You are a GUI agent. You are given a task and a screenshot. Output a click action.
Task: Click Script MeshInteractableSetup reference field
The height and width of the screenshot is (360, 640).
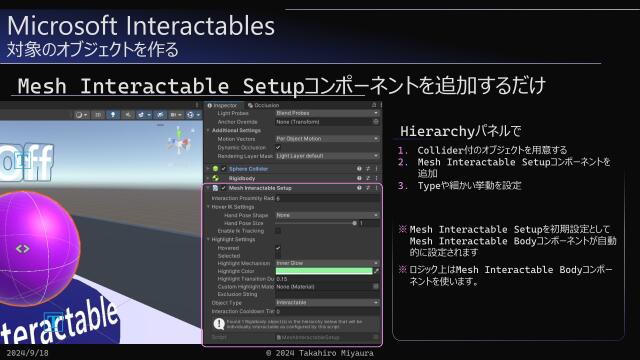click(x=327, y=337)
